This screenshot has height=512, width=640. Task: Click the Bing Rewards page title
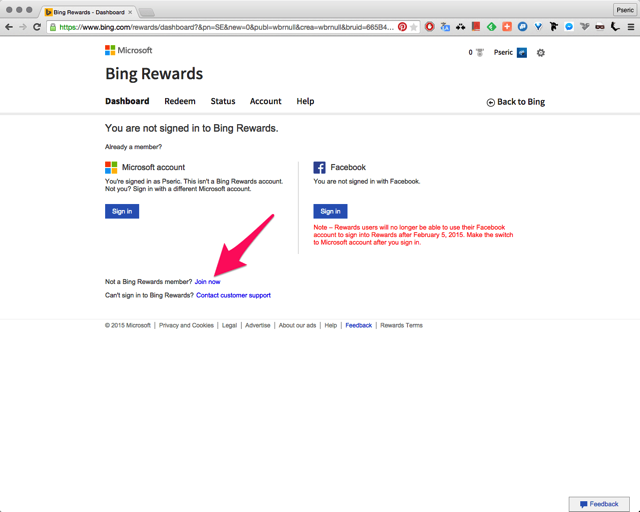click(x=154, y=74)
